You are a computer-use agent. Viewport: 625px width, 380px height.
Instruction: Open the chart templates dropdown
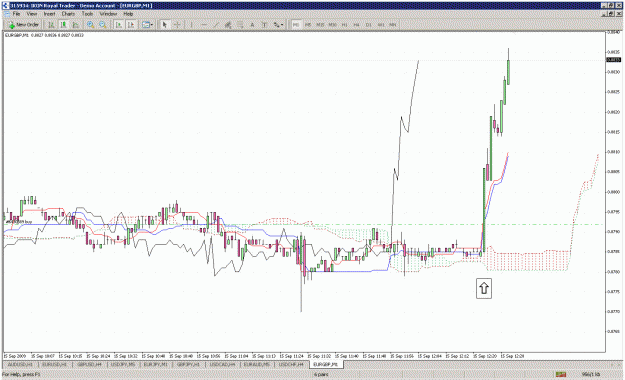click(x=147, y=25)
